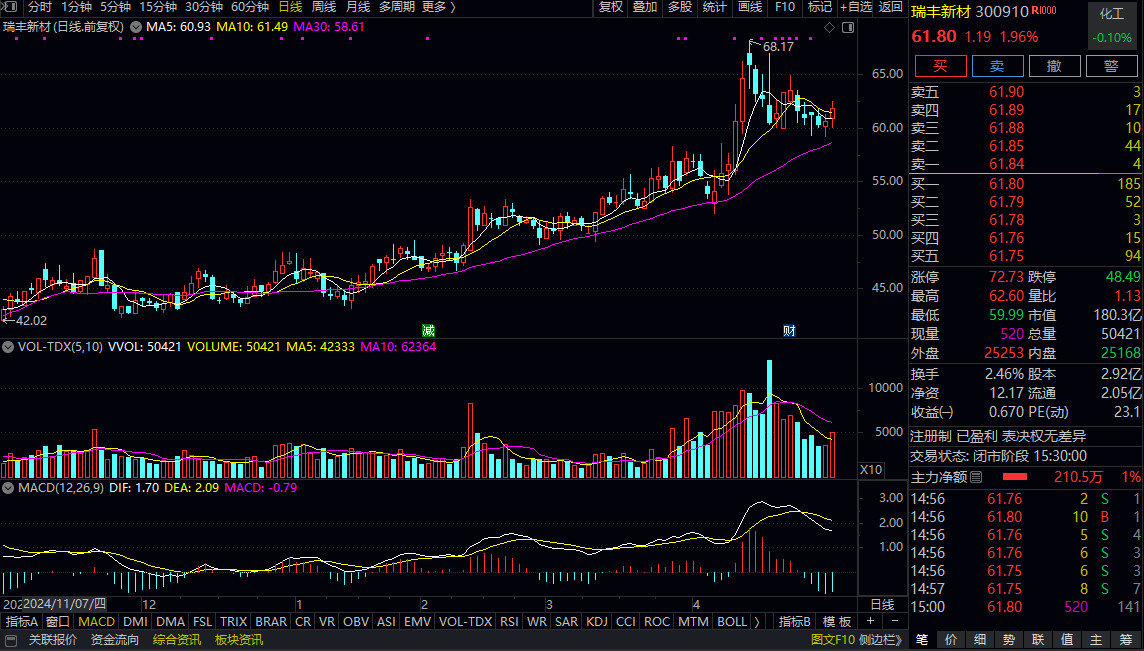
Task: Click the 撤 cancel order button
Action: (1054, 66)
